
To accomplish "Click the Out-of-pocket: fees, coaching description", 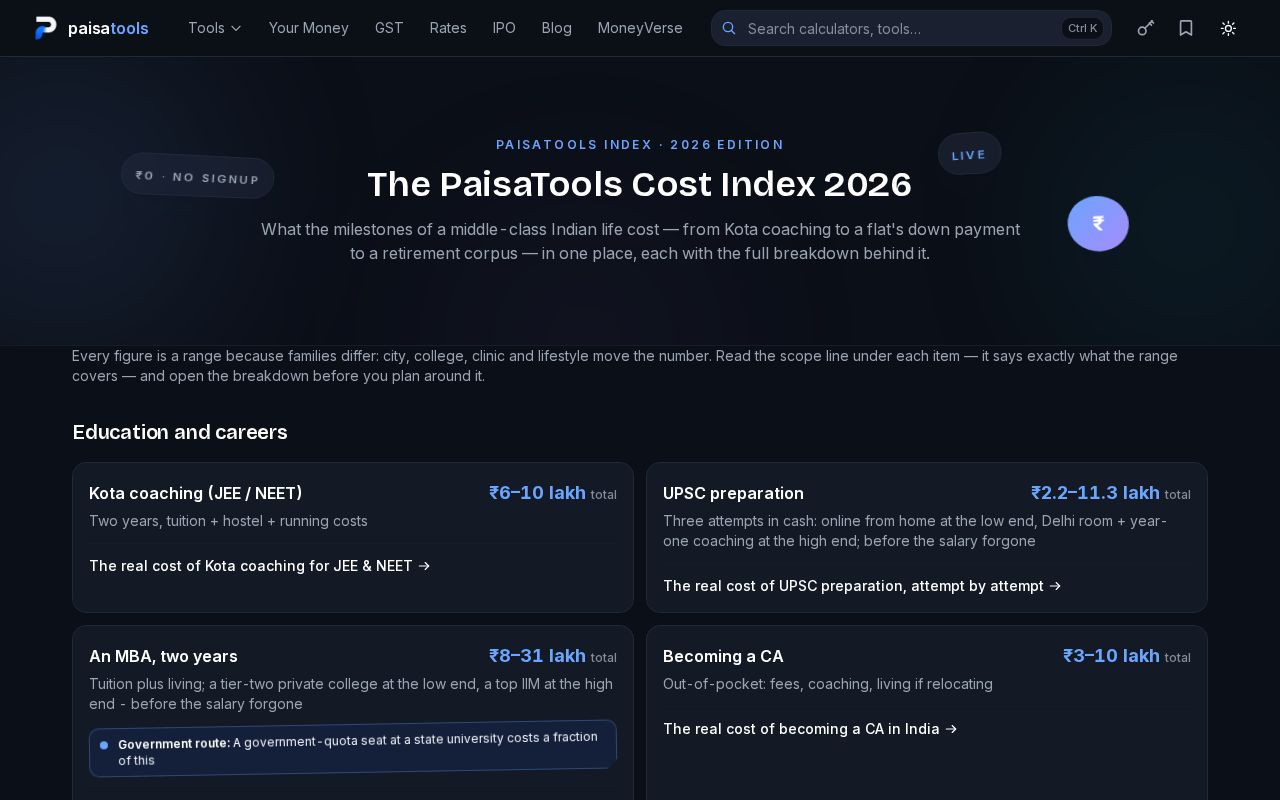I will pyautogui.click(x=828, y=684).
